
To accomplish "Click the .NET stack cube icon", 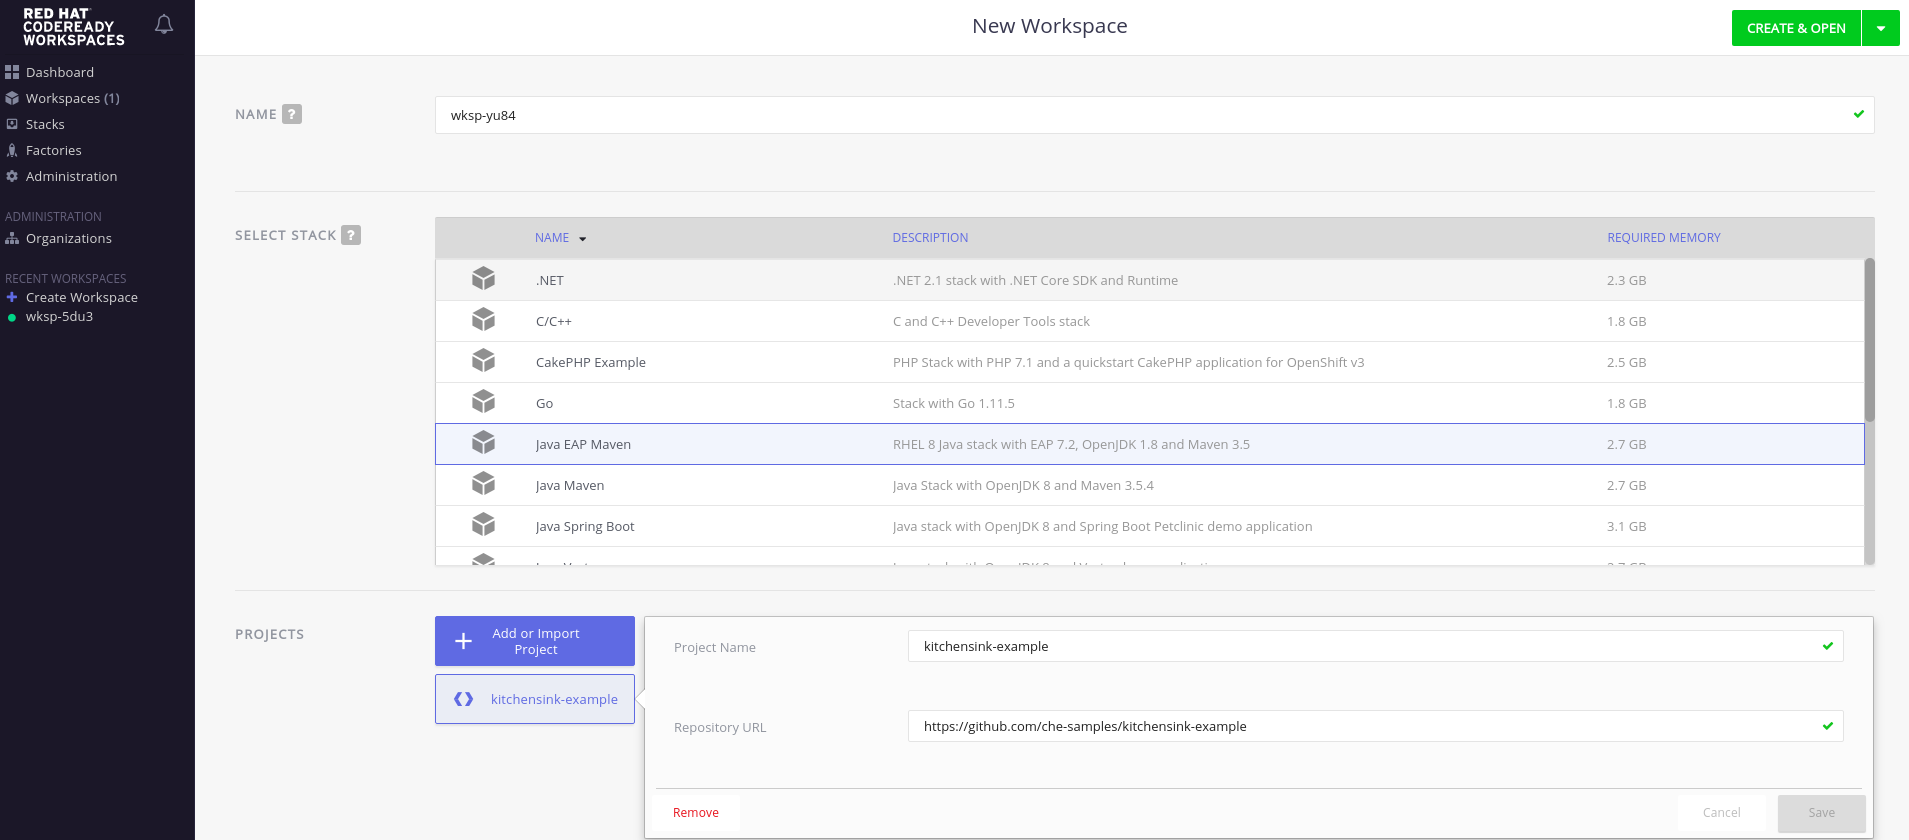I will (x=484, y=279).
